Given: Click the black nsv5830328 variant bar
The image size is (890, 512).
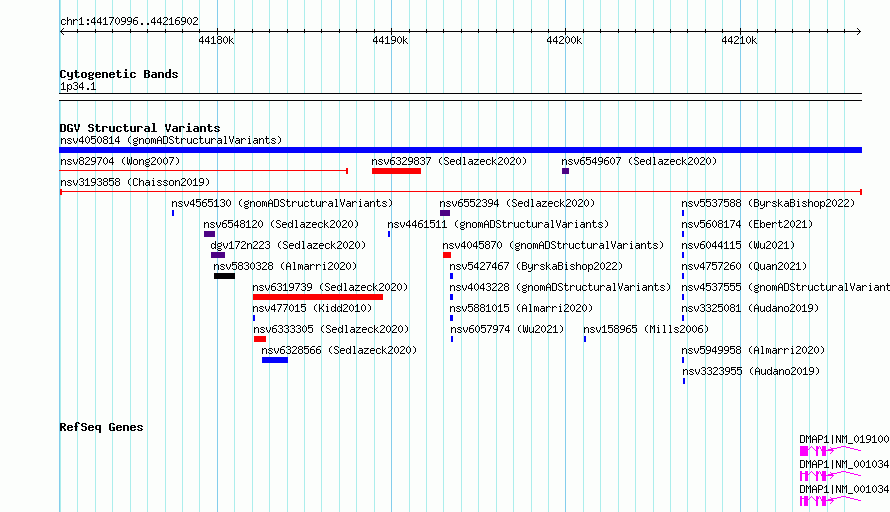Looking at the screenshot, I should click(224, 276).
